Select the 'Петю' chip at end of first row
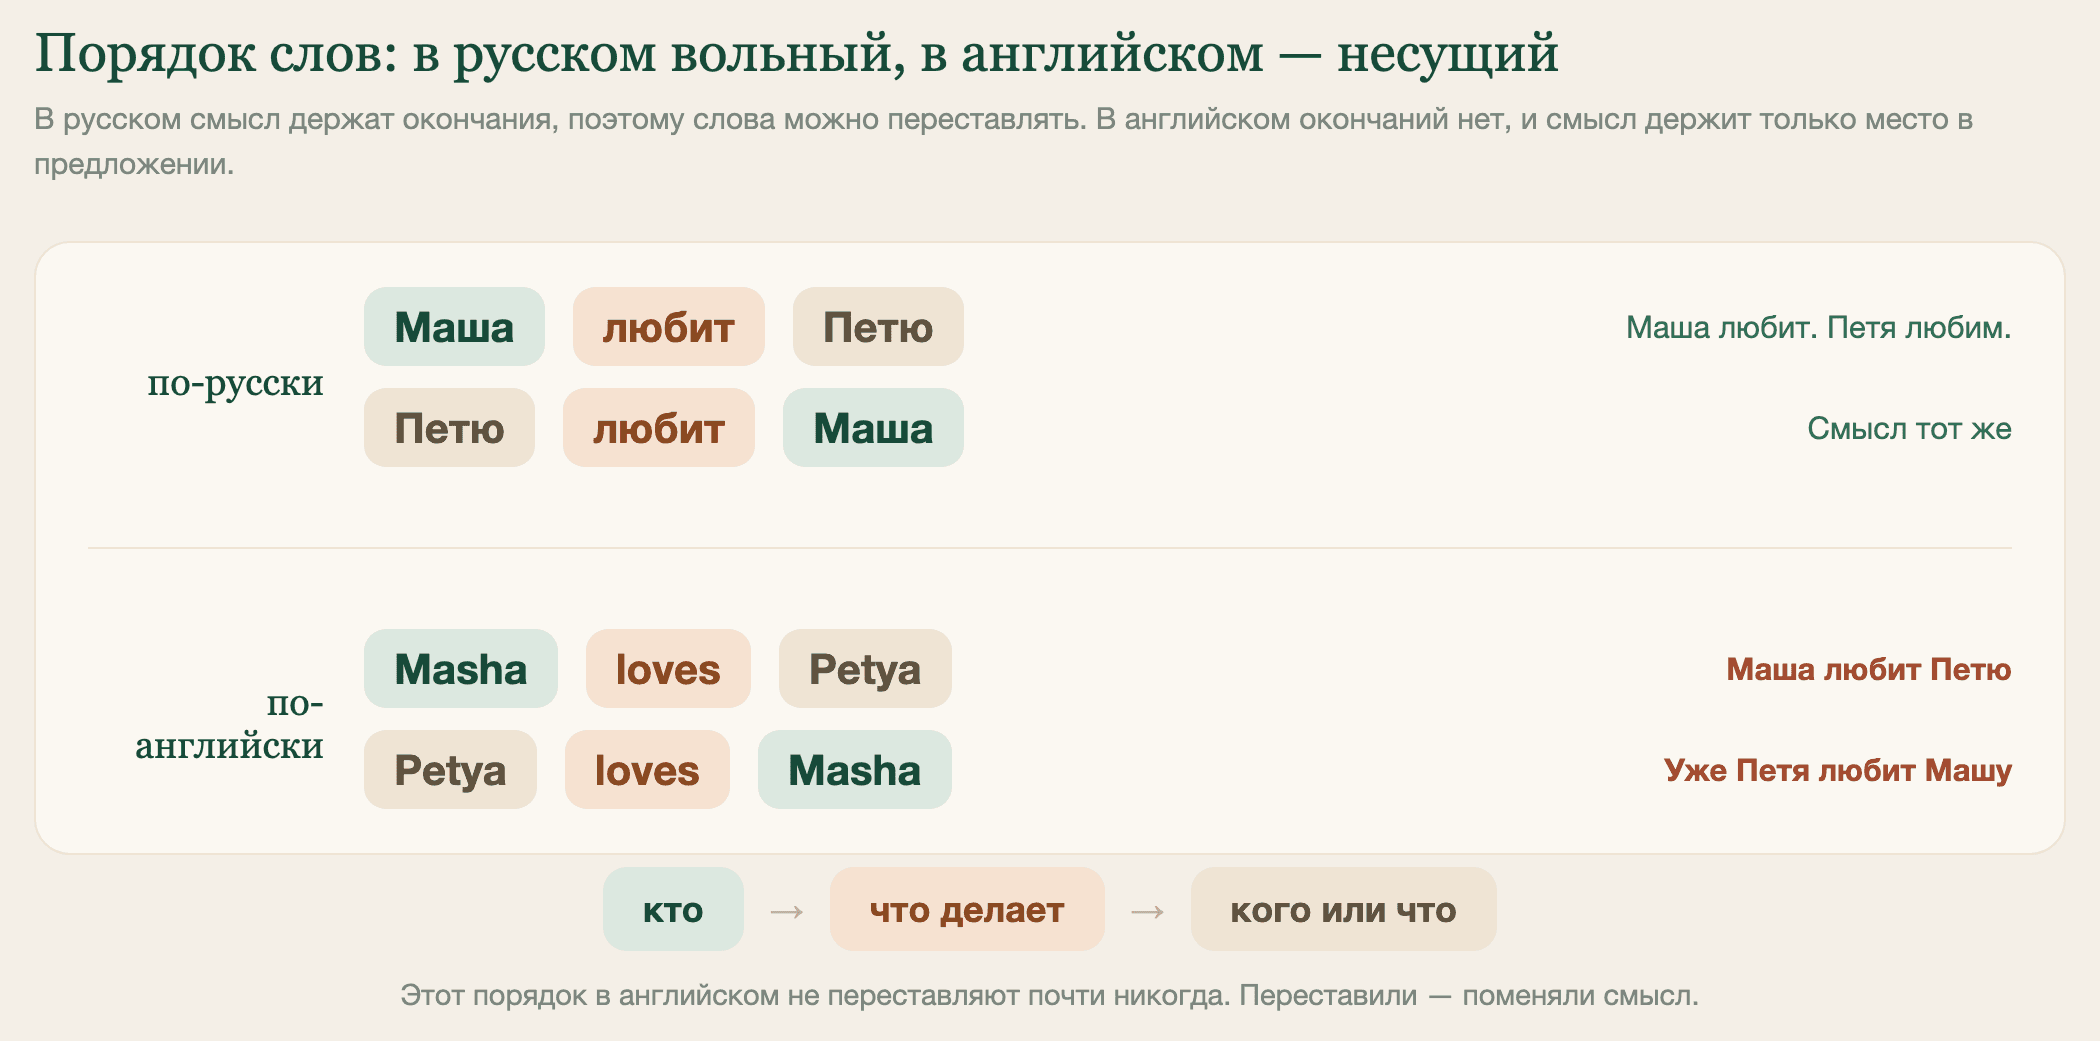 pyautogui.click(x=878, y=327)
